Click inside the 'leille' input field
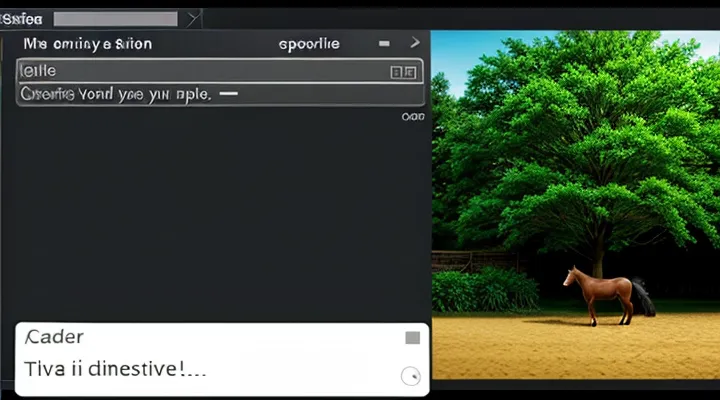This screenshot has width=720, height=400. pyautogui.click(x=200, y=71)
